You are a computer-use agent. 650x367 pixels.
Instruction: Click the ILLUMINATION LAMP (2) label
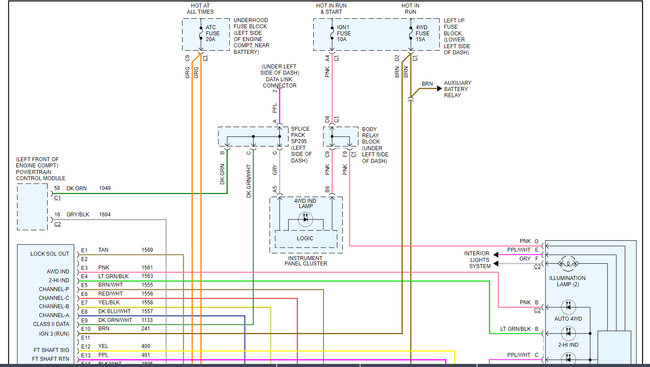click(x=568, y=281)
